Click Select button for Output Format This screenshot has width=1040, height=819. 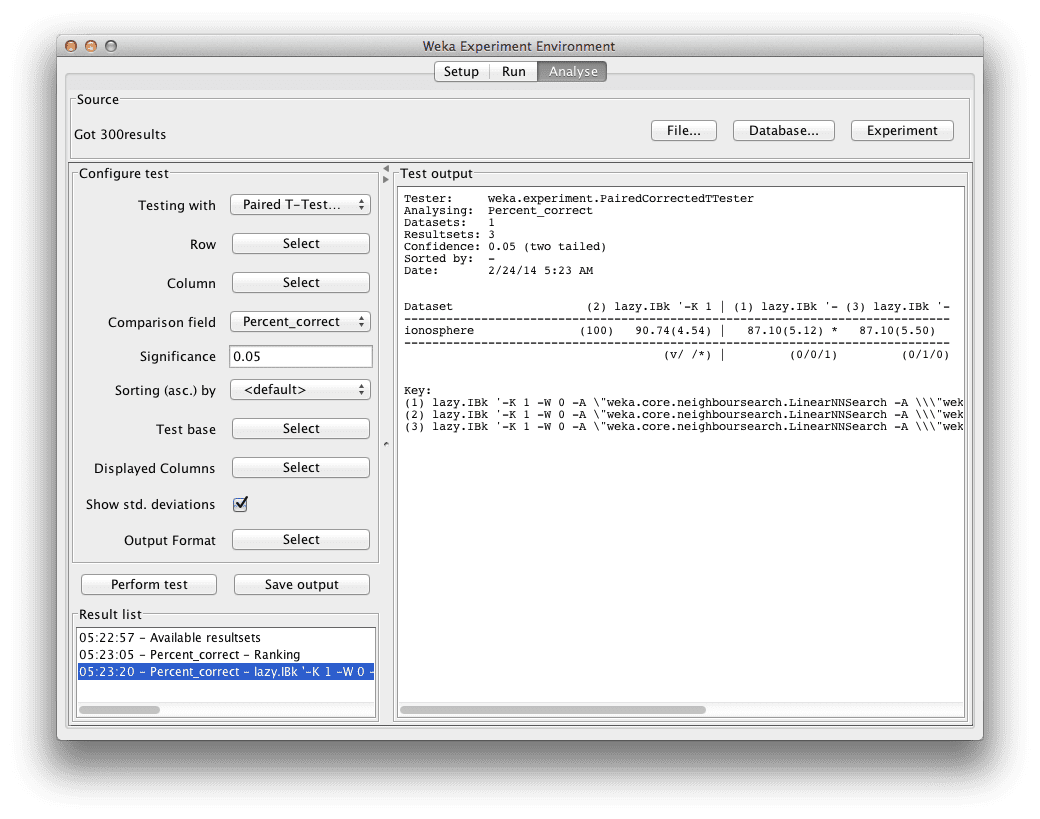(x=300, y=540)
